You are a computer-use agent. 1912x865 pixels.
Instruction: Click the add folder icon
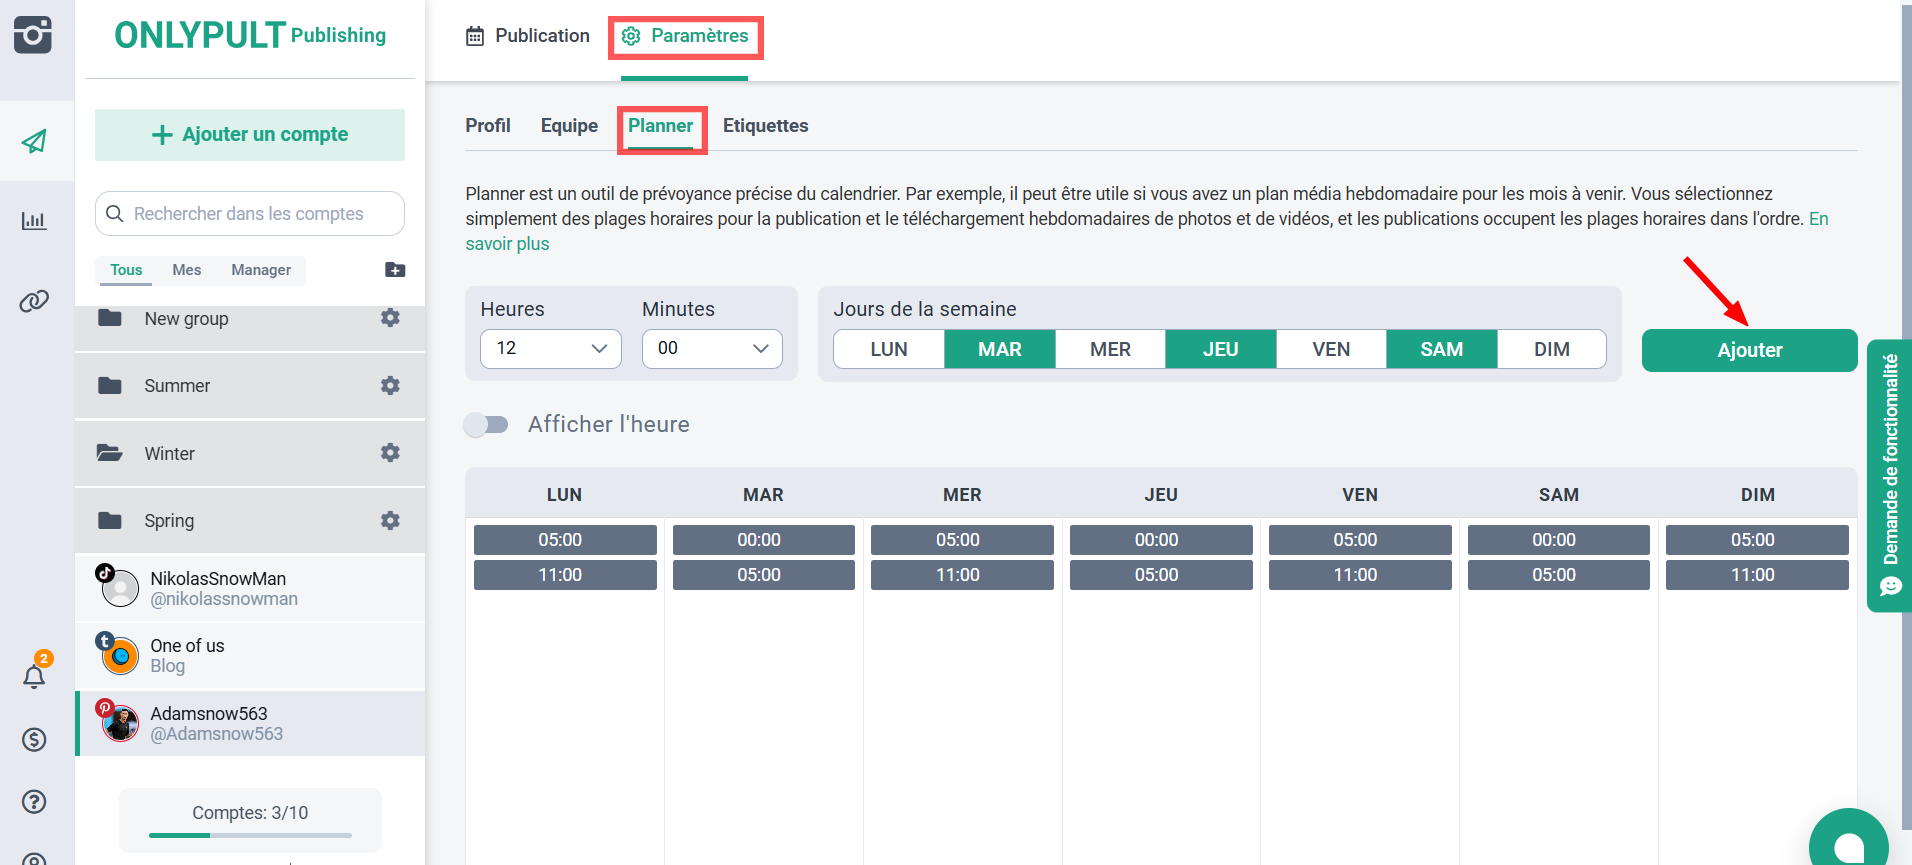[395, 270]
